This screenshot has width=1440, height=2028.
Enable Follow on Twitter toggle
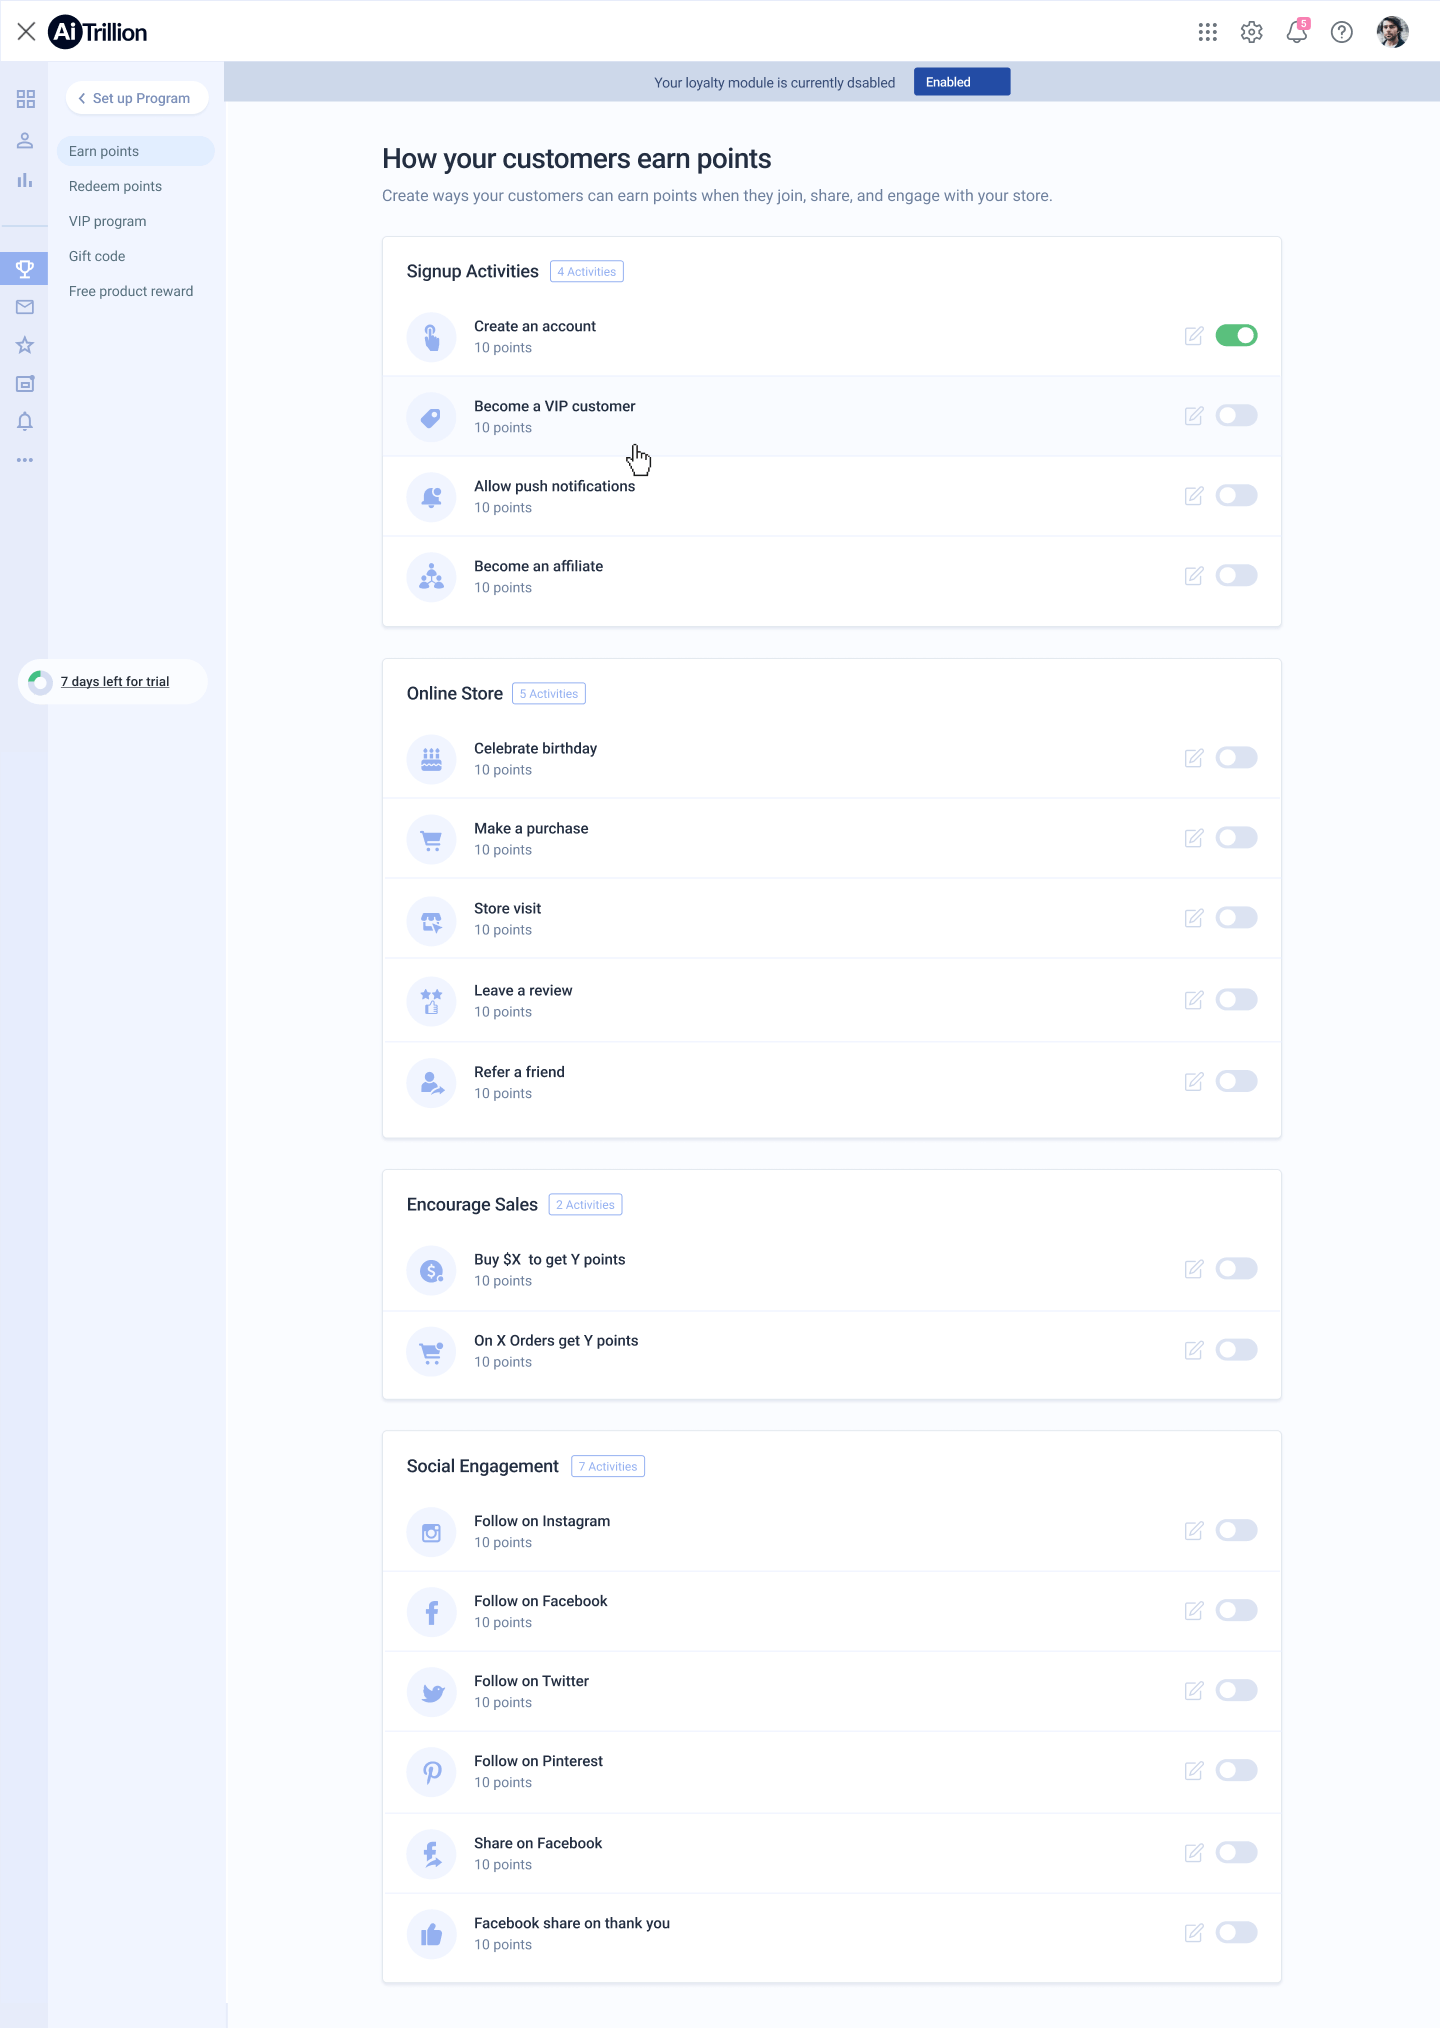coord(1236,1690)
